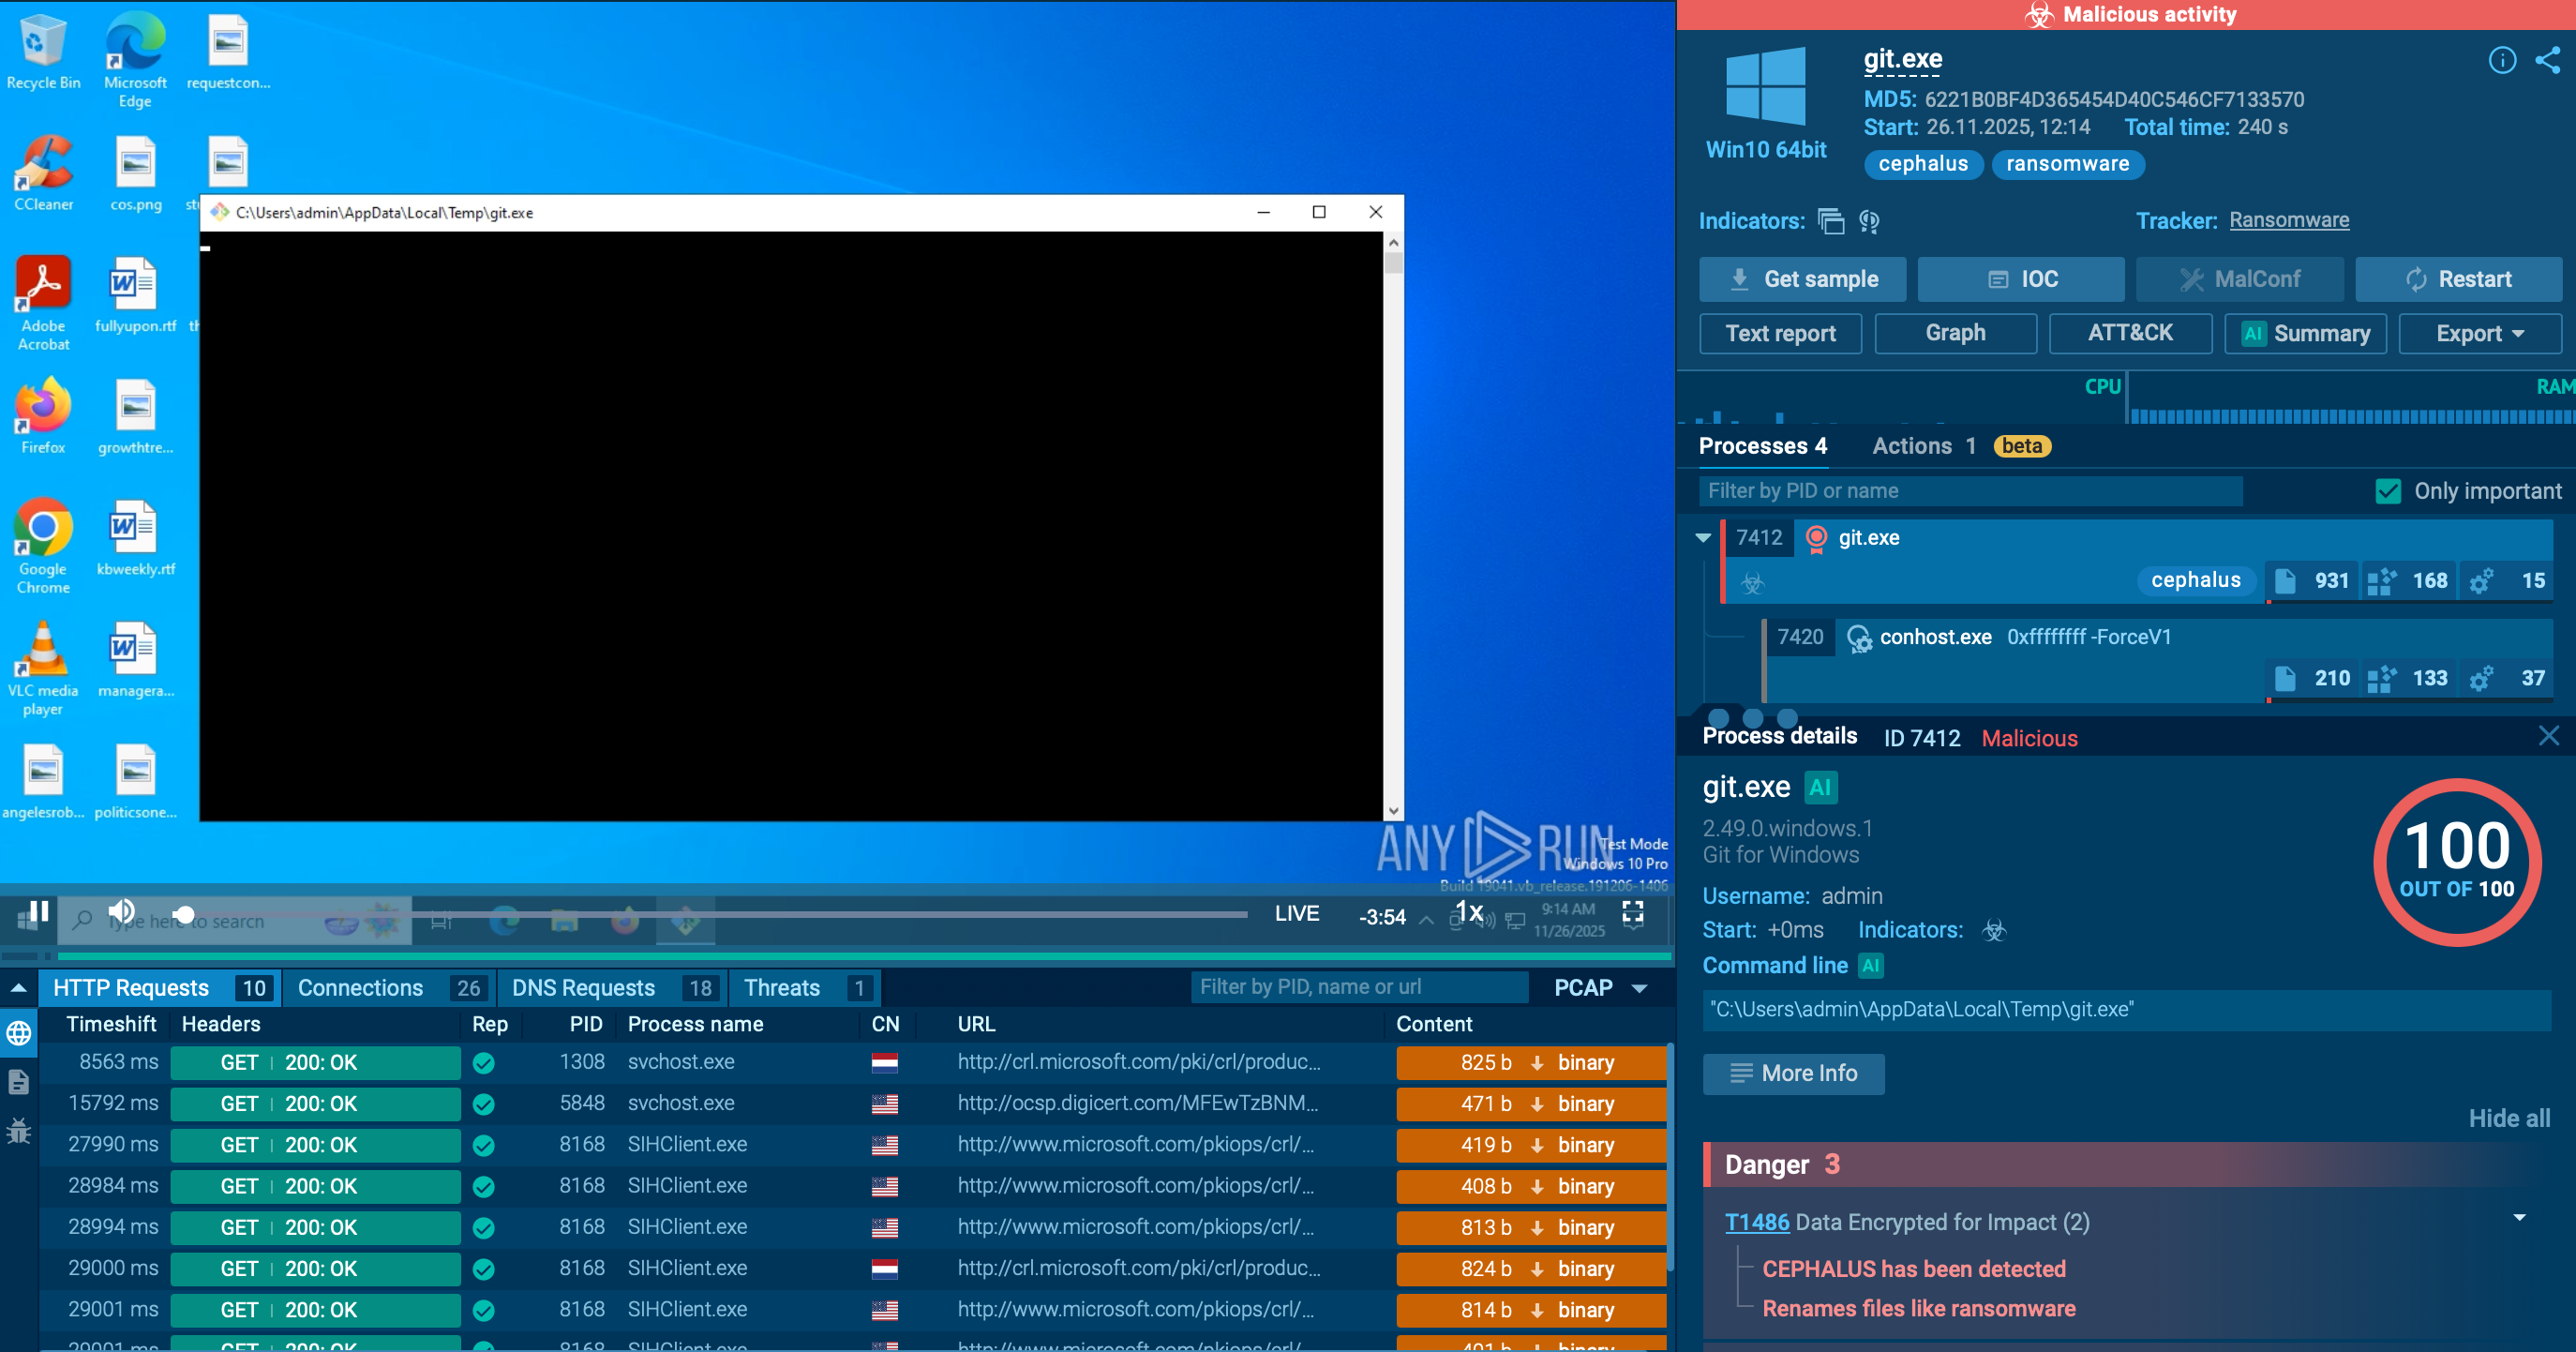Screen dimensions: 2576x1352
Task: Mute the video playback sound icon
Action: tap(122, 911)
